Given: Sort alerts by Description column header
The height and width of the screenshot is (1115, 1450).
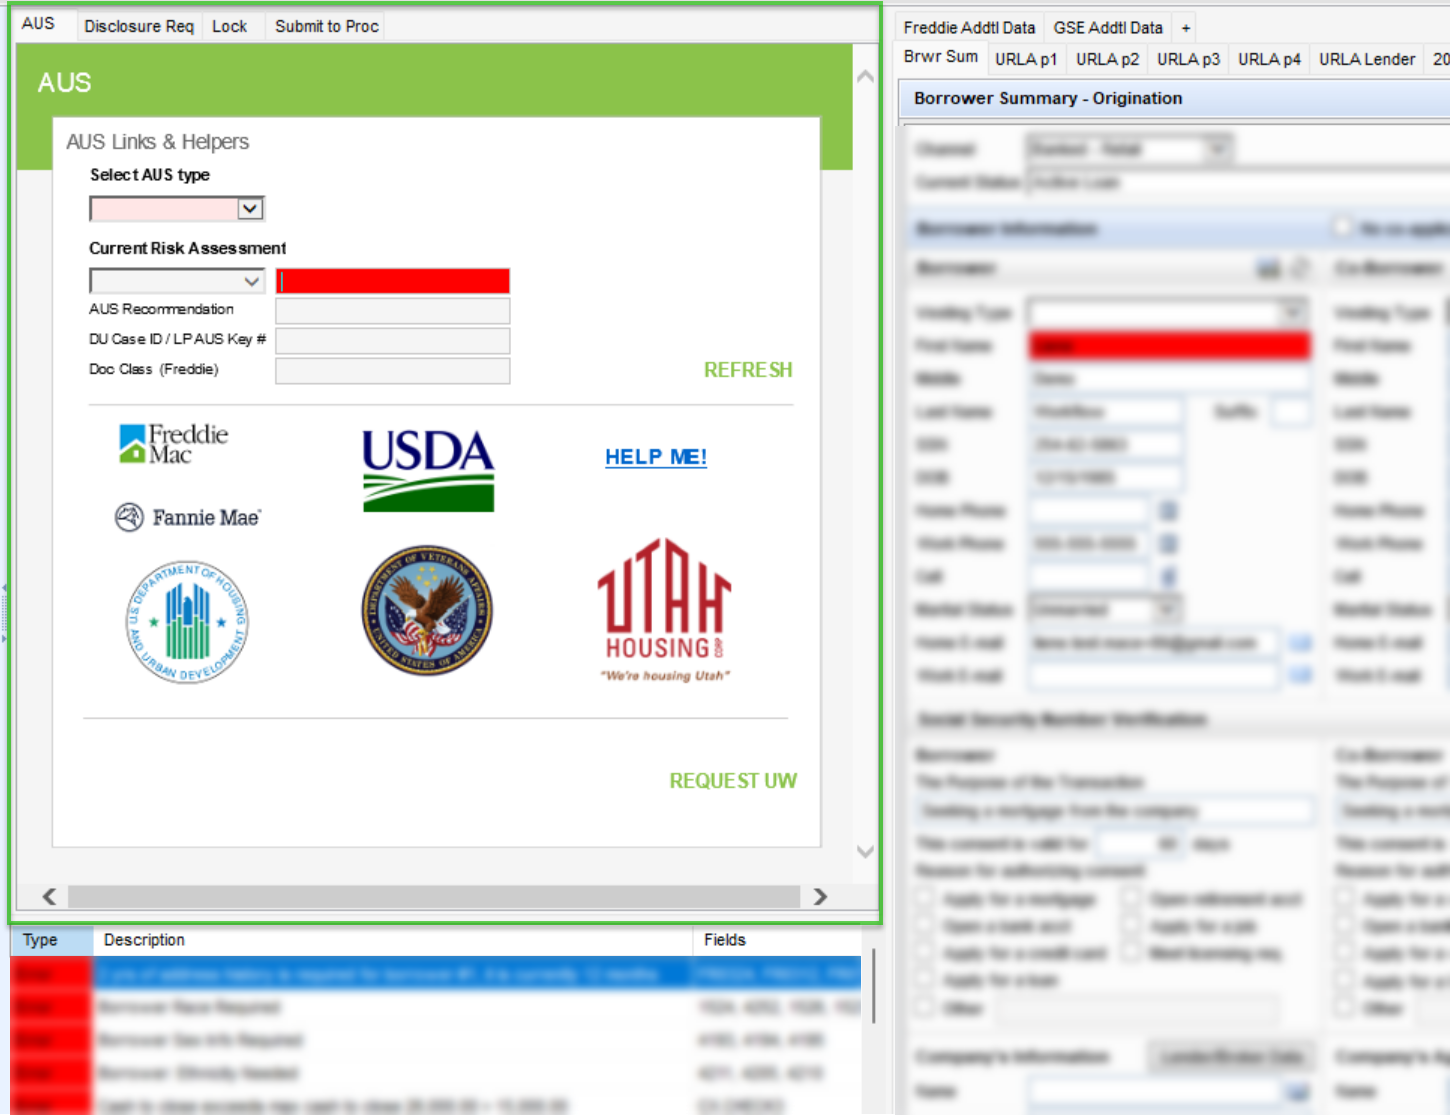Looking at the screenshot, I should tap(393, 940).
